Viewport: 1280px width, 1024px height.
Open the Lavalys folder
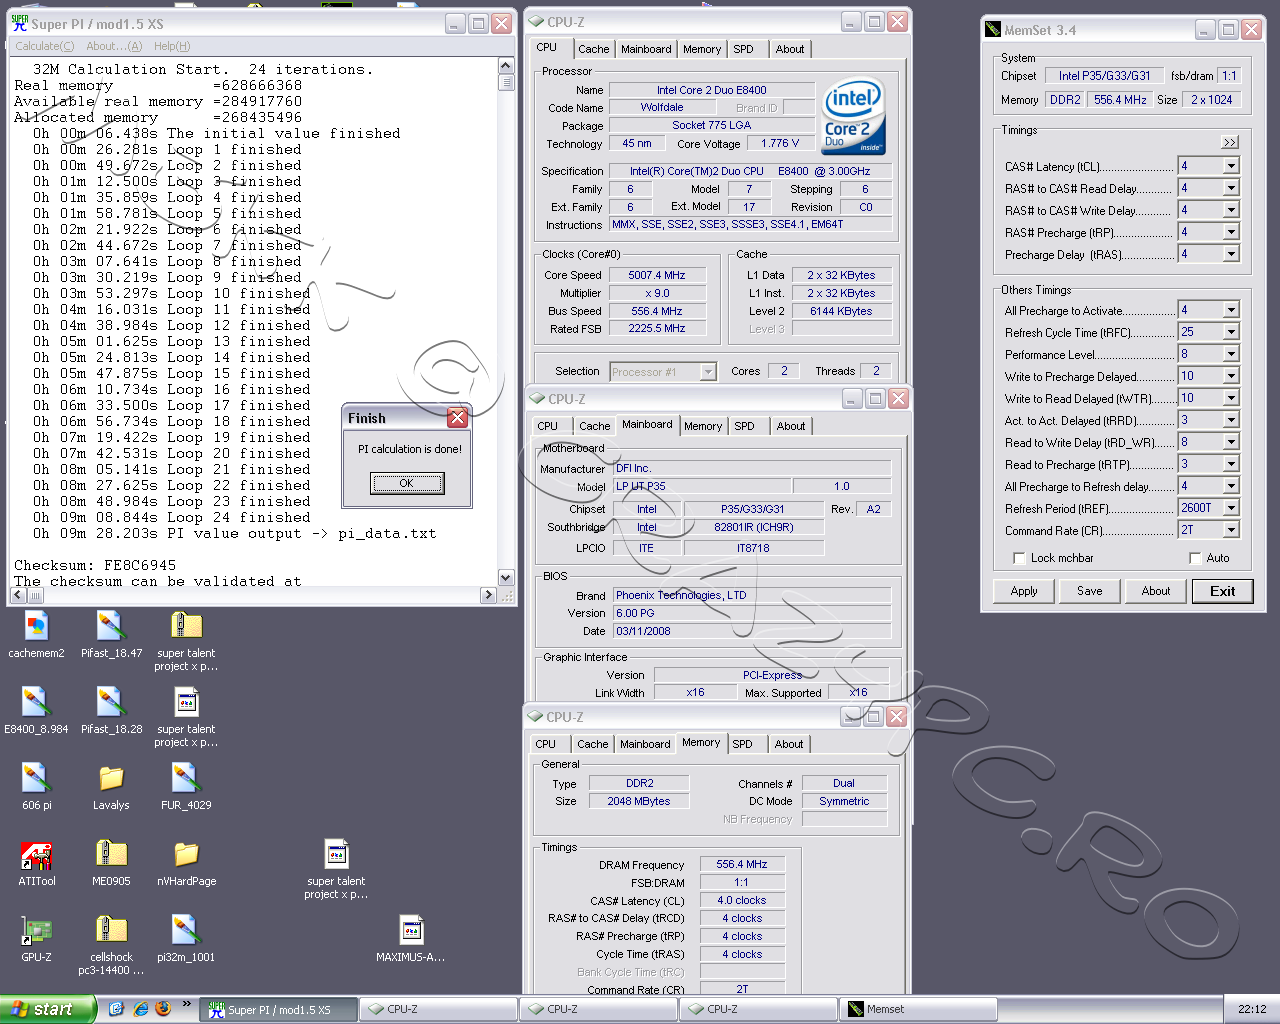tap(111, 786)
